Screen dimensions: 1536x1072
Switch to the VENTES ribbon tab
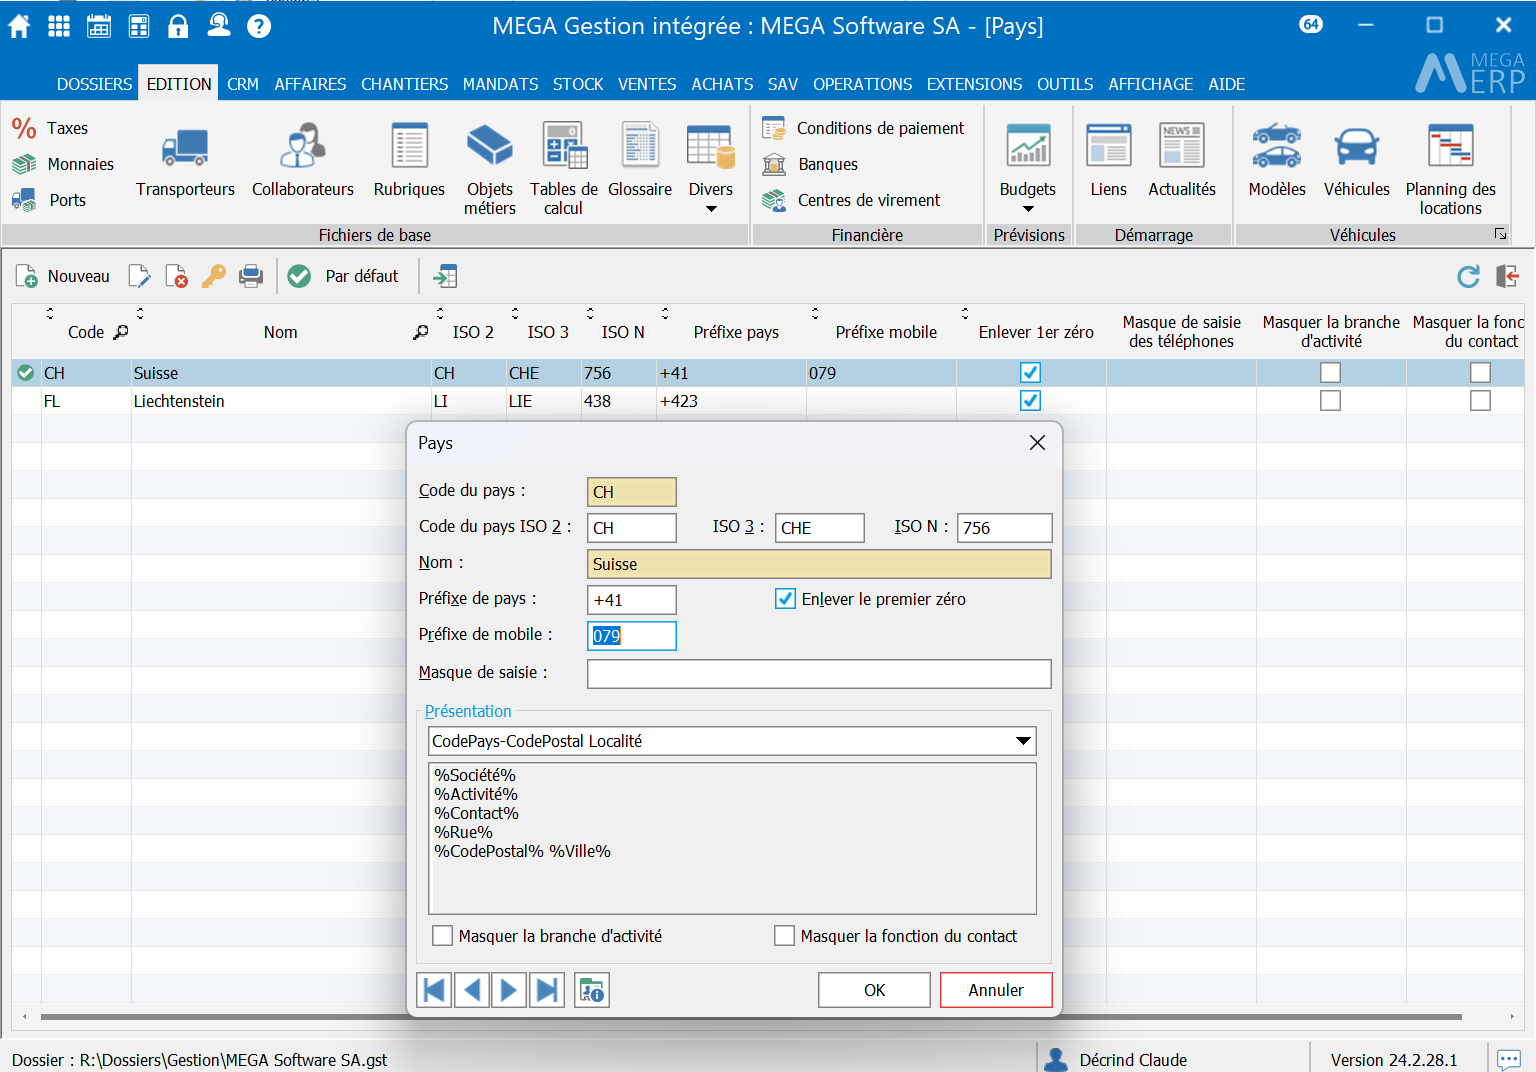[647, 84]
